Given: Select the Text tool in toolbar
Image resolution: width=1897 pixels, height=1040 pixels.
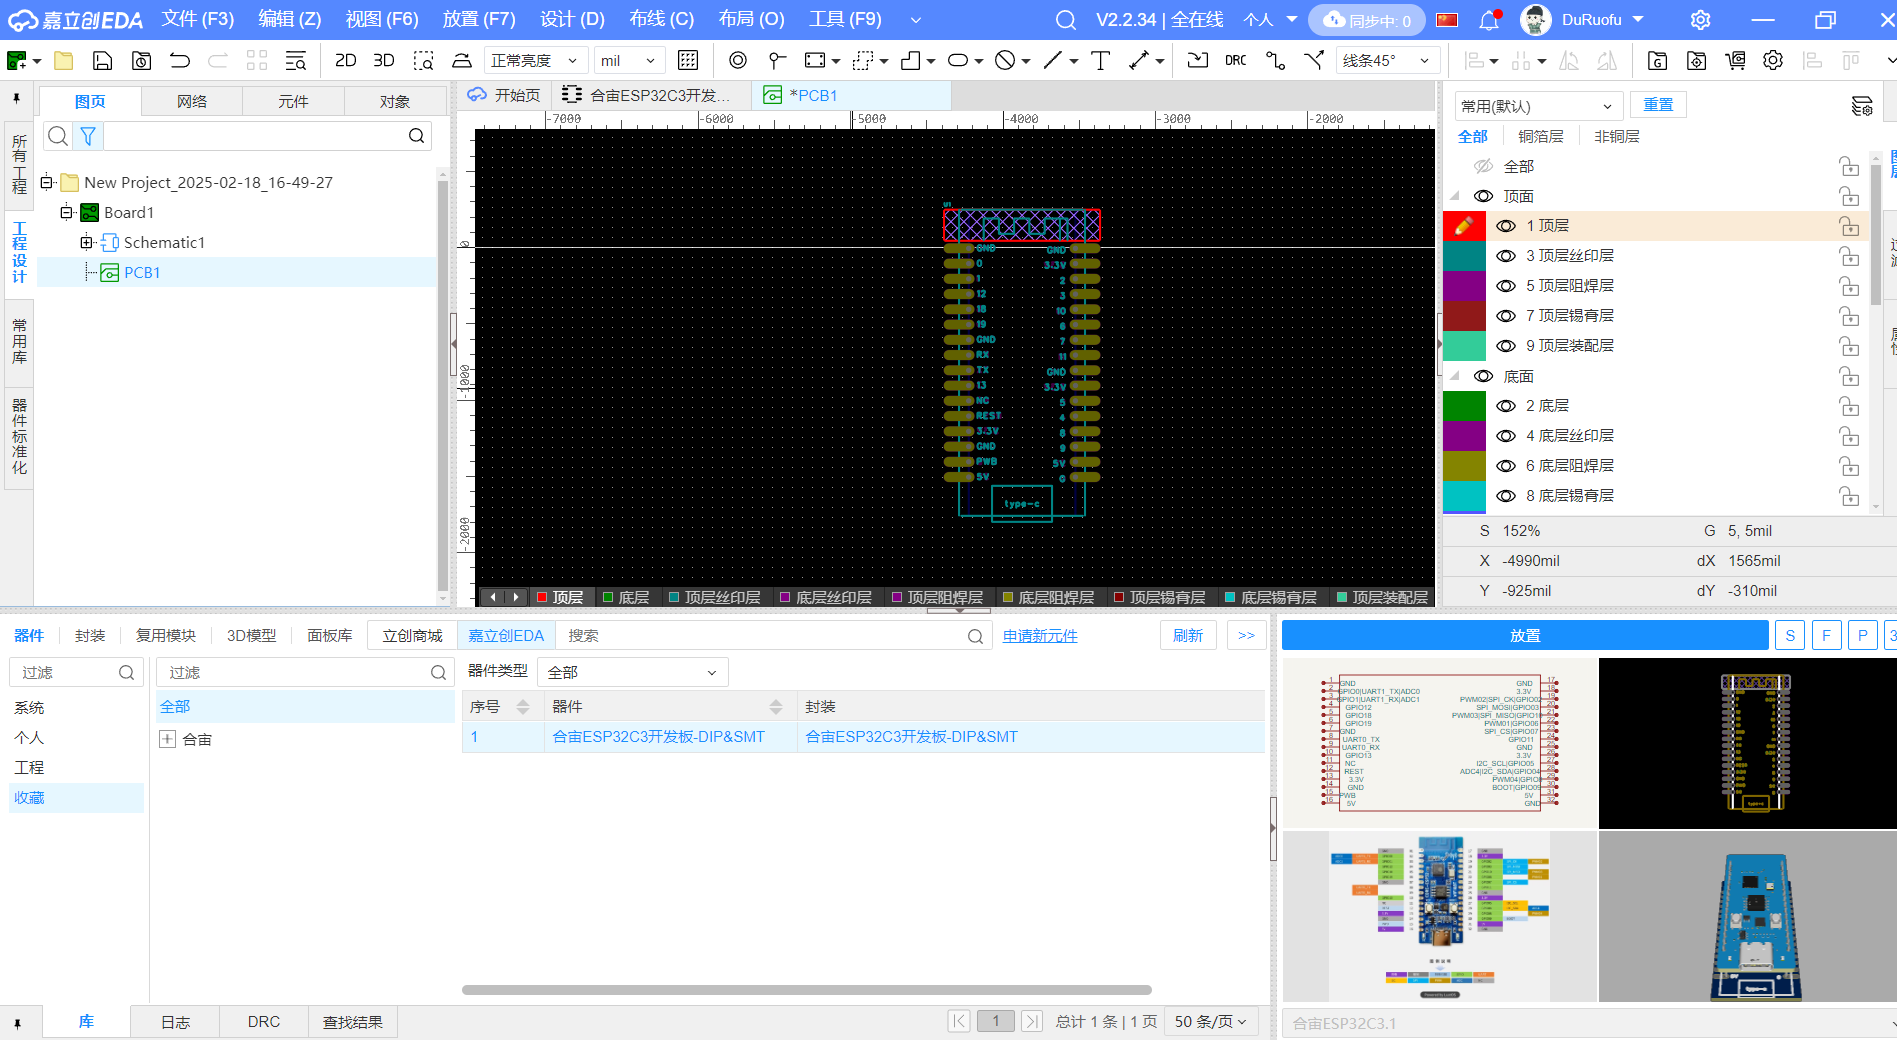Looking at the screenshot, I should [x=1100, y=61].
